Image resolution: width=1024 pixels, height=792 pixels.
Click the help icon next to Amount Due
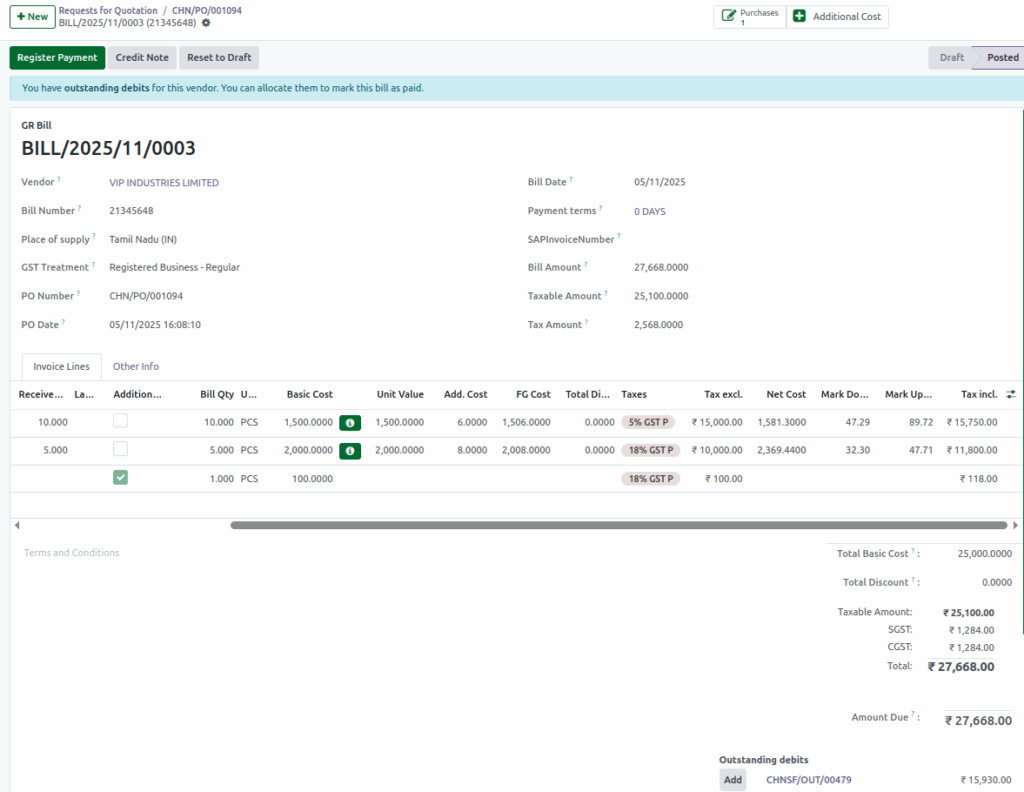pos(913,715)
